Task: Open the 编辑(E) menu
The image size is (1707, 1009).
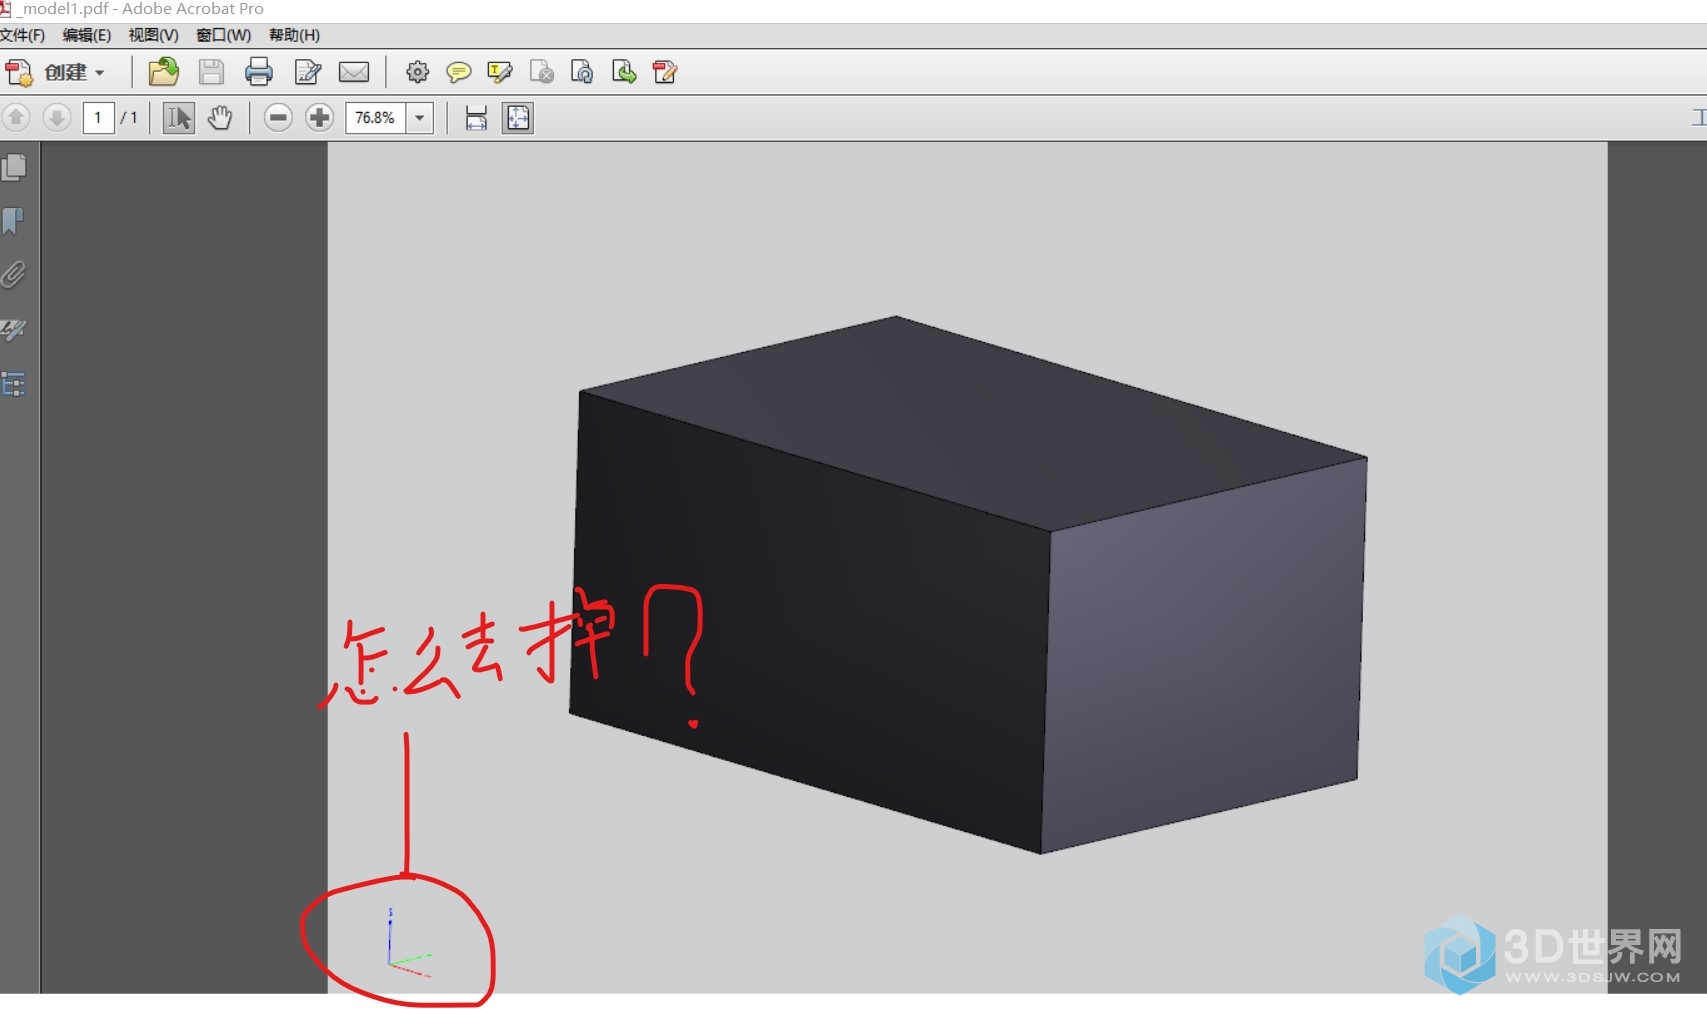Action: pyautogui.click(x=87, y=35)
